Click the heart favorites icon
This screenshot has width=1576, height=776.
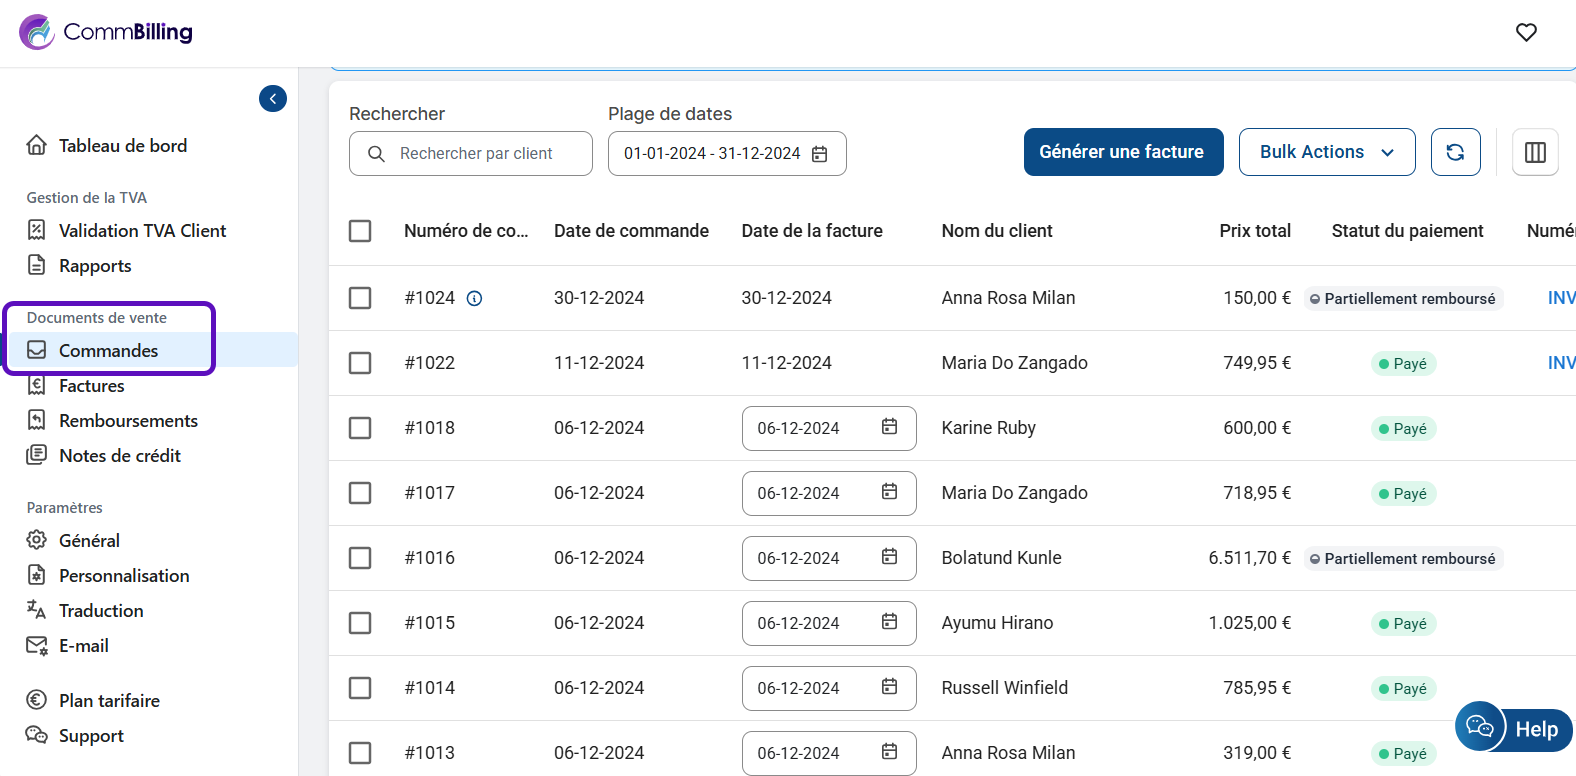point(1526,32)
